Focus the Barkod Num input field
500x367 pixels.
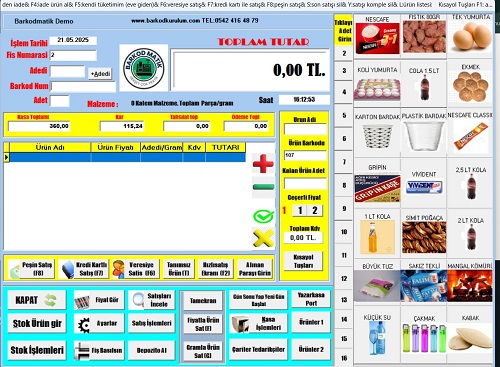[x=83, y=87]
